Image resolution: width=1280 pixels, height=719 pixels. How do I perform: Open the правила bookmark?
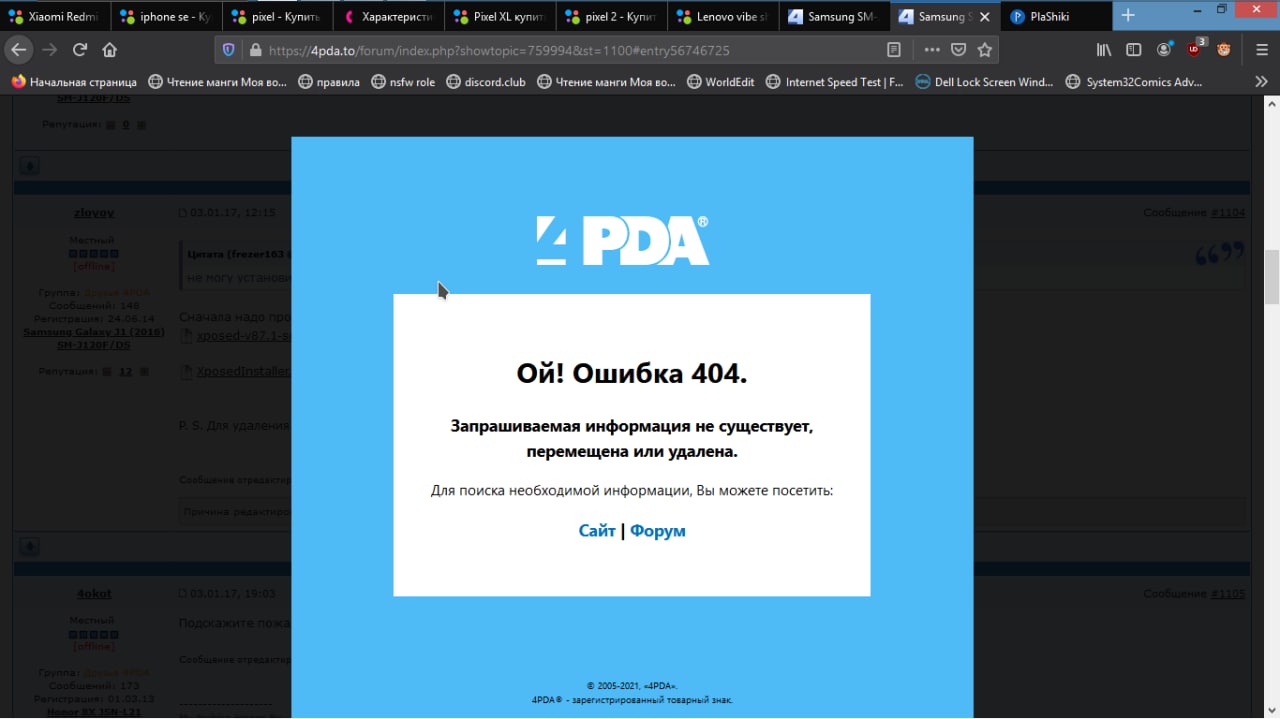coord(329,82)
